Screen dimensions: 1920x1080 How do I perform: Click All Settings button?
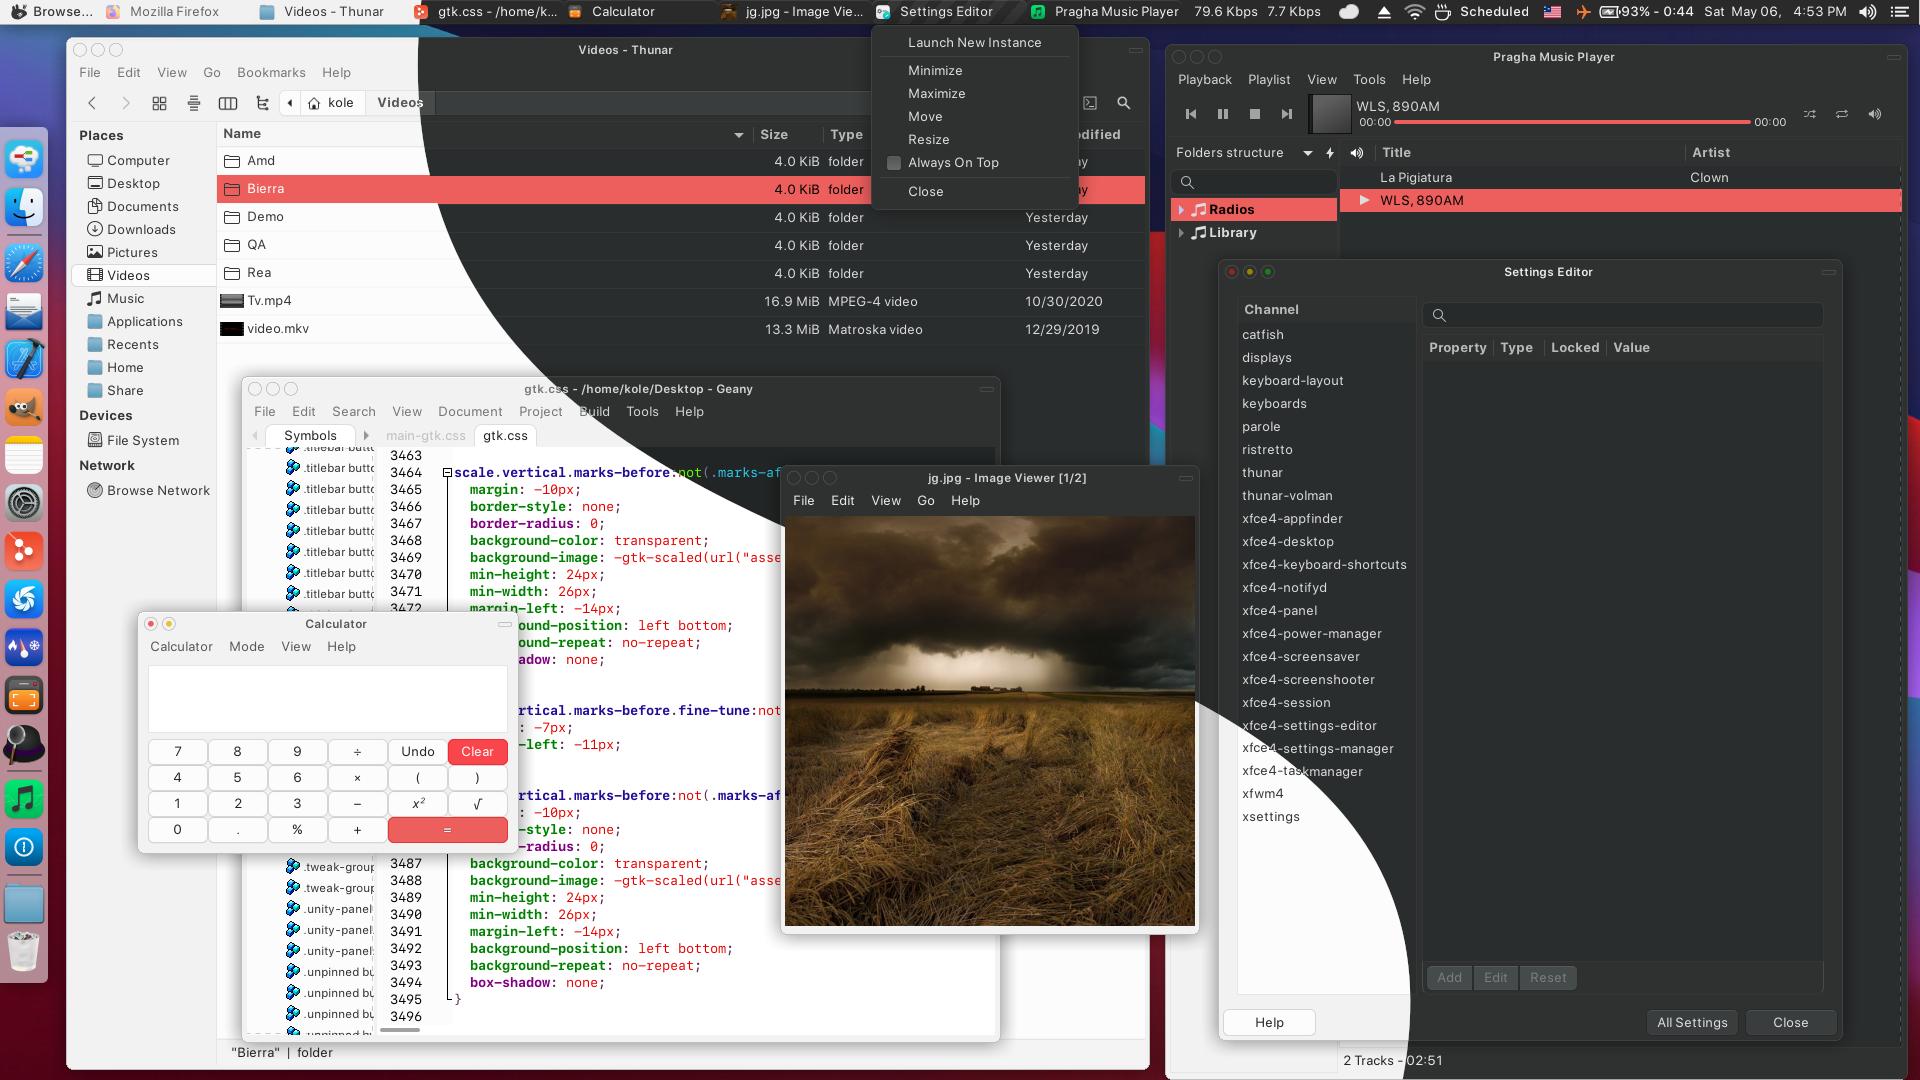coord(1692,1023)
